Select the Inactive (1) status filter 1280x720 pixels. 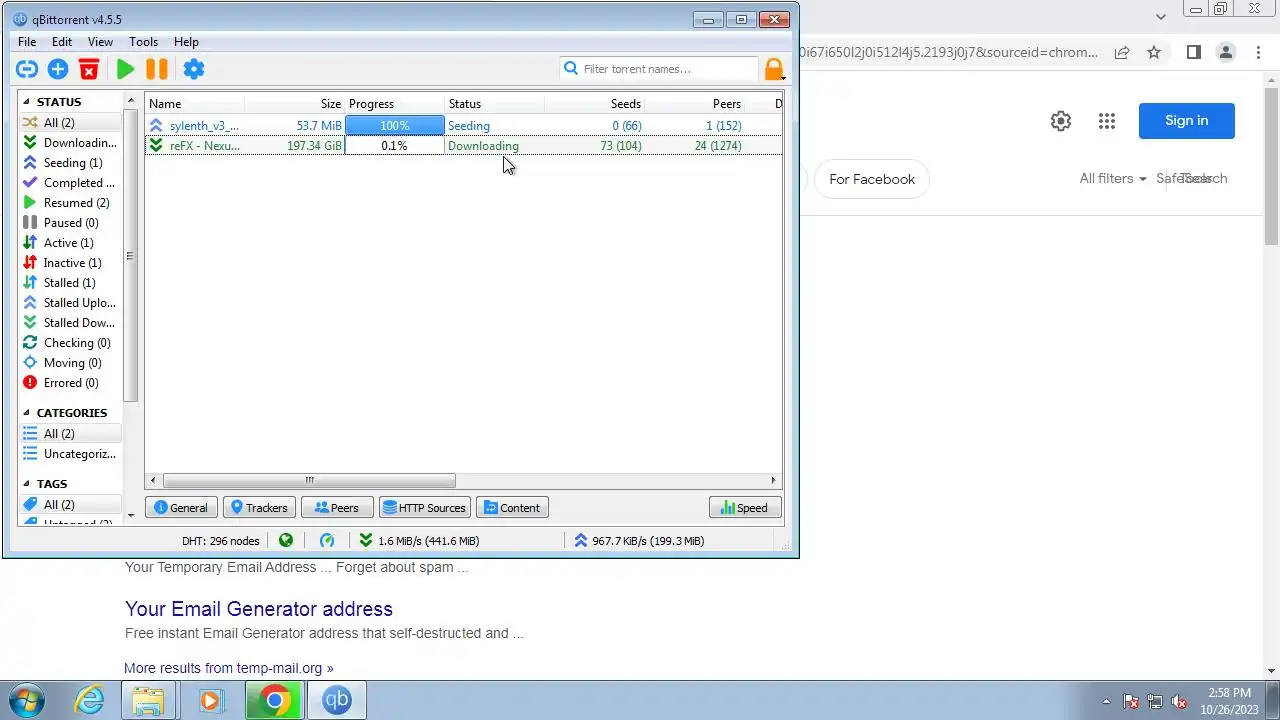coord(70,263)
